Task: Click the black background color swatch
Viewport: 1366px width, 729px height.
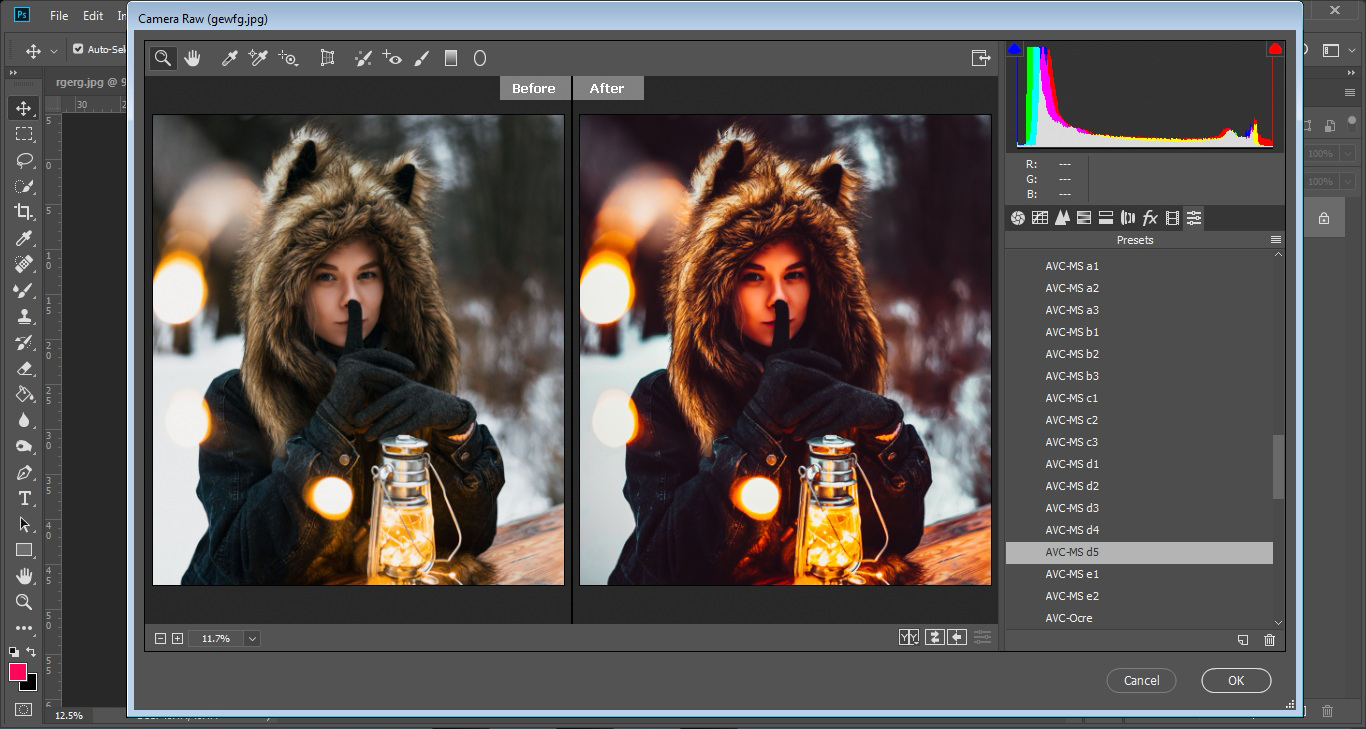Action: (x=31, y=684)
